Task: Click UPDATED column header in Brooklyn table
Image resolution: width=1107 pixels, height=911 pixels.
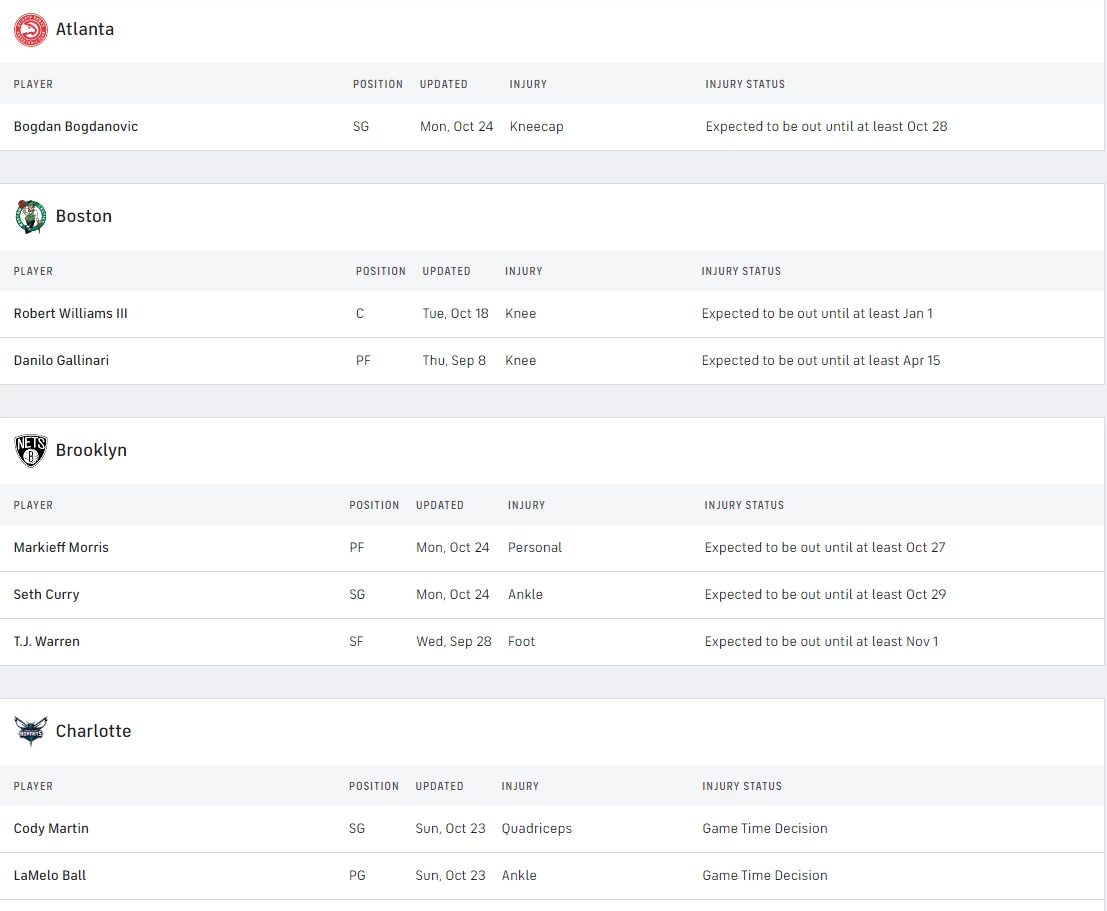Action: click(440, 505)
